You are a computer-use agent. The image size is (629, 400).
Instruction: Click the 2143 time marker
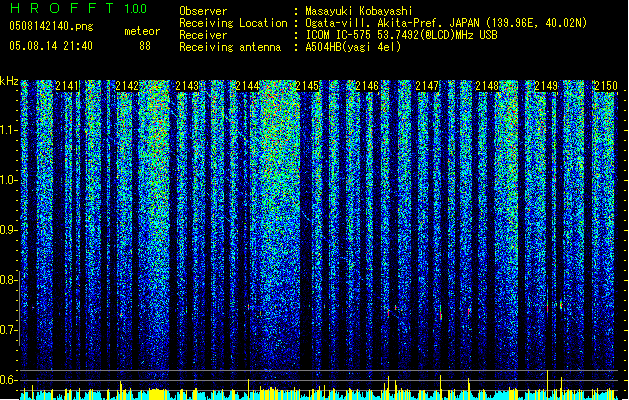pyautogui.click(x=187, y=86)
